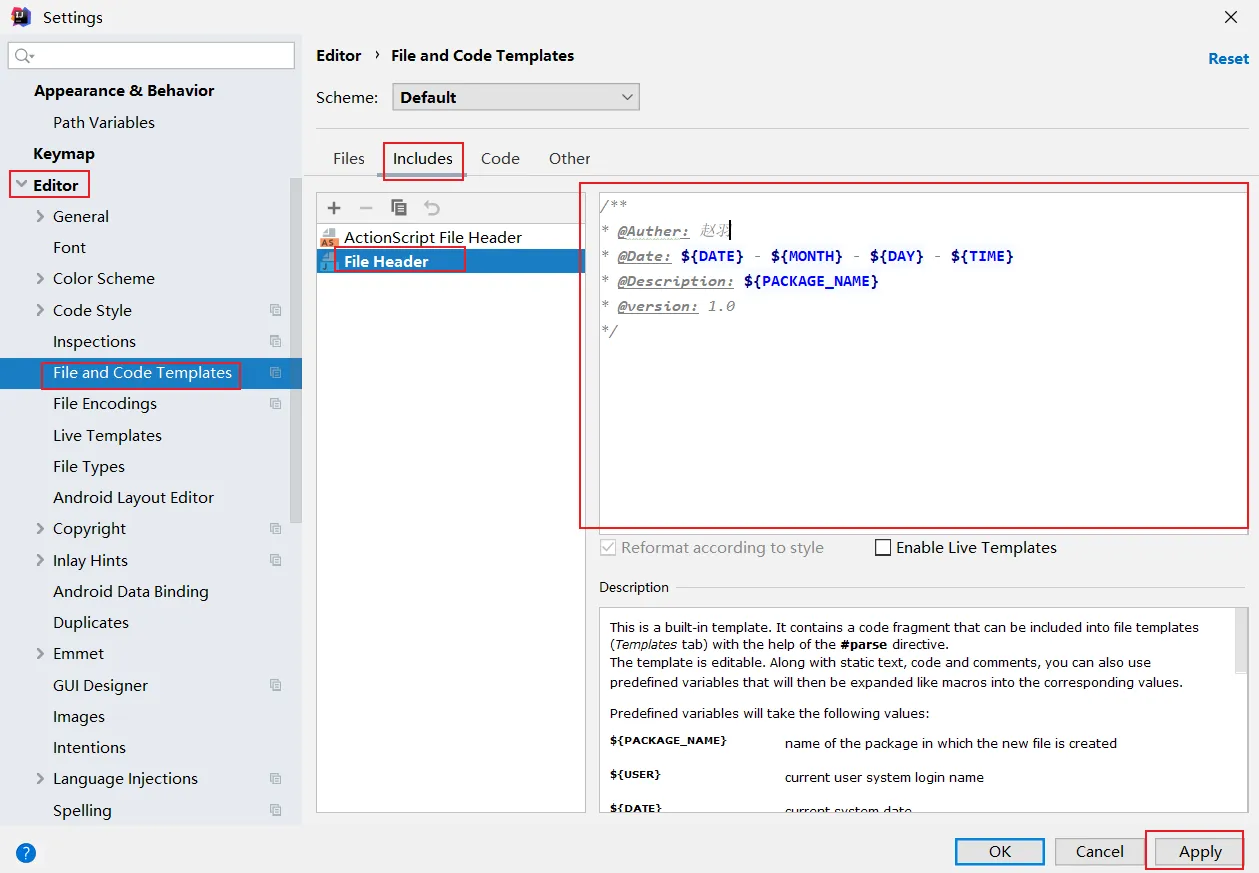Screen dimensions: 1259x873
Task: Toggle Reformat according to style checkbox
Action: [608, 548]
